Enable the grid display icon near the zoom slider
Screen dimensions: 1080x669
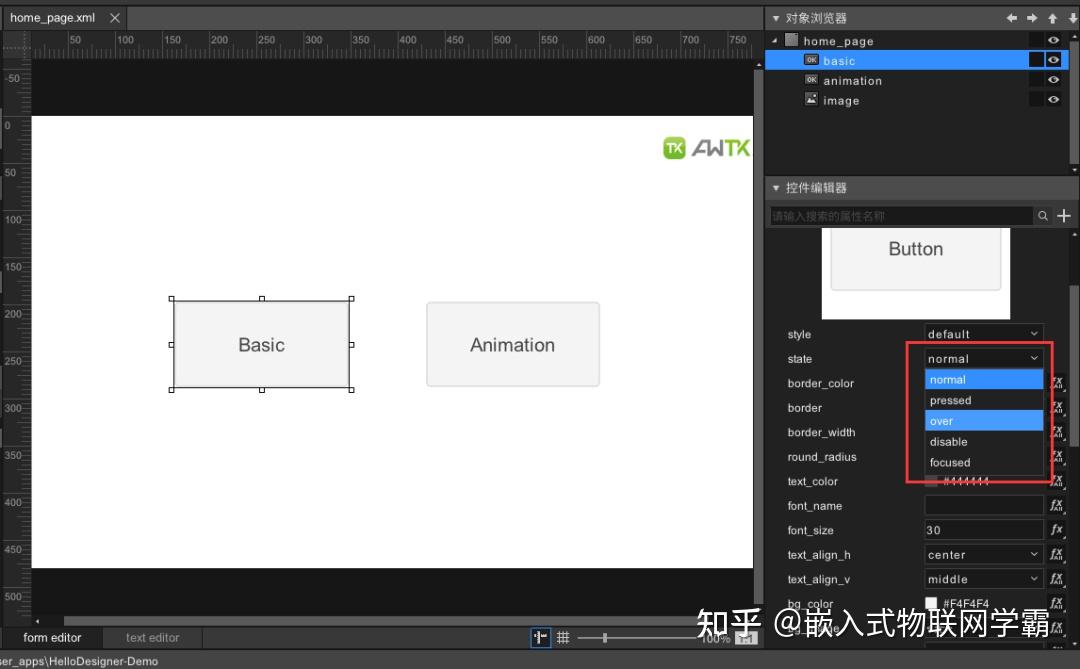click(563, 637)
